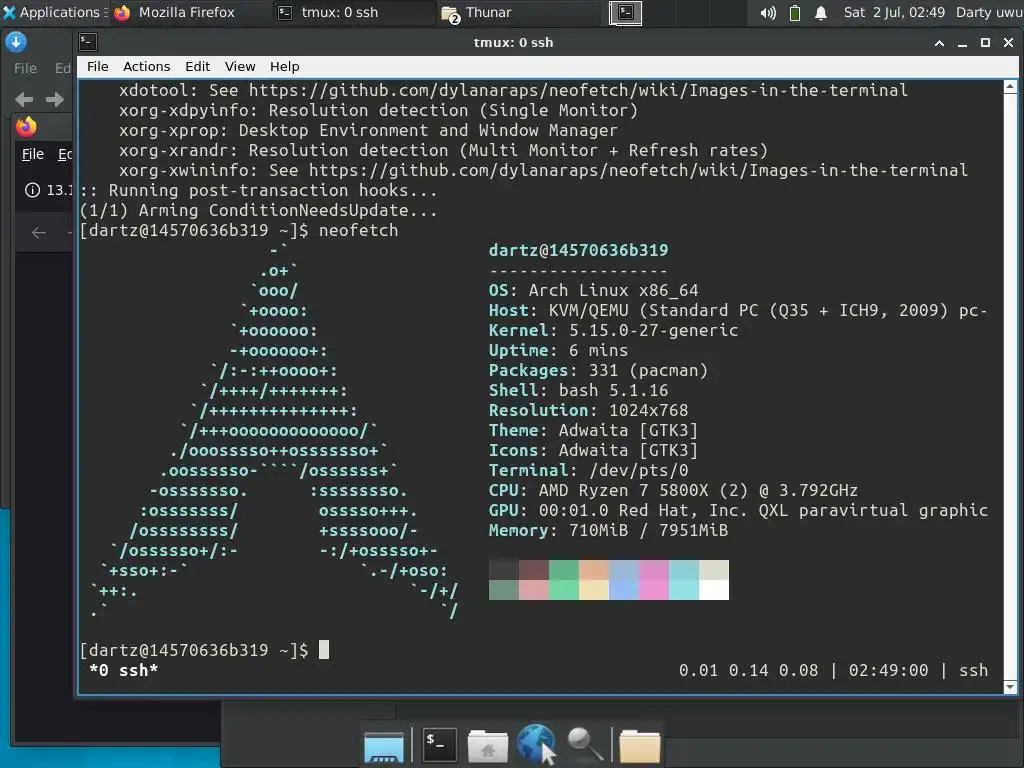Click the 'Packages: 331 (pacman)' line
Image resolution: width=1024 pixels, height=768 pixels.
coord(598,370)
